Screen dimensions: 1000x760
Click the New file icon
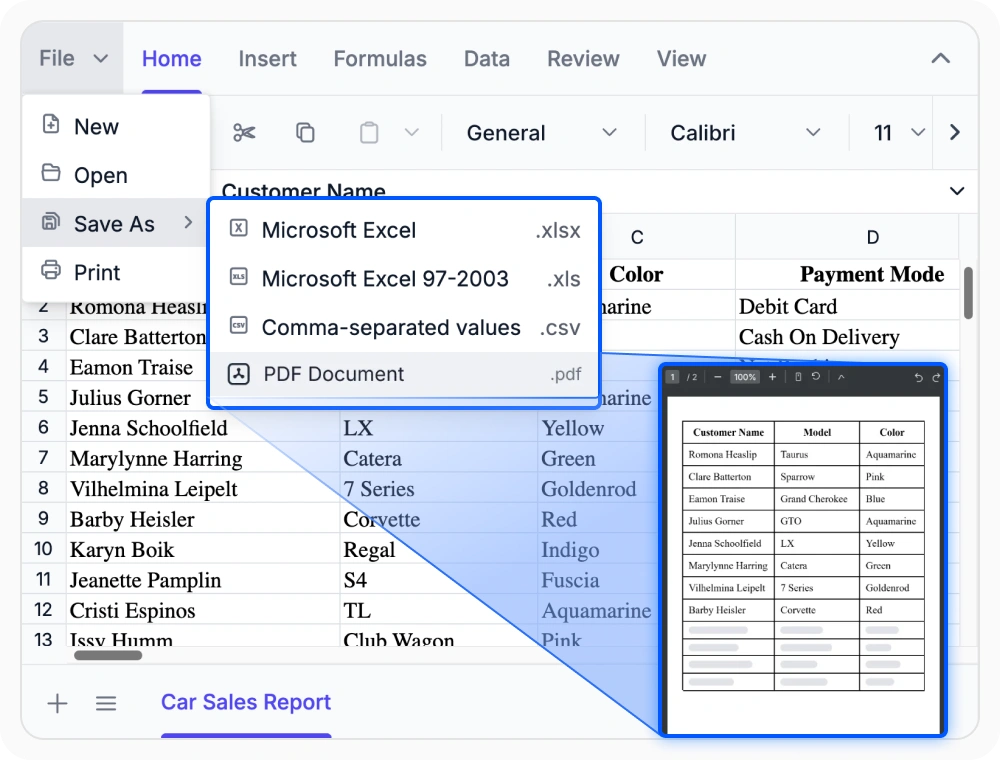point(51,124)
